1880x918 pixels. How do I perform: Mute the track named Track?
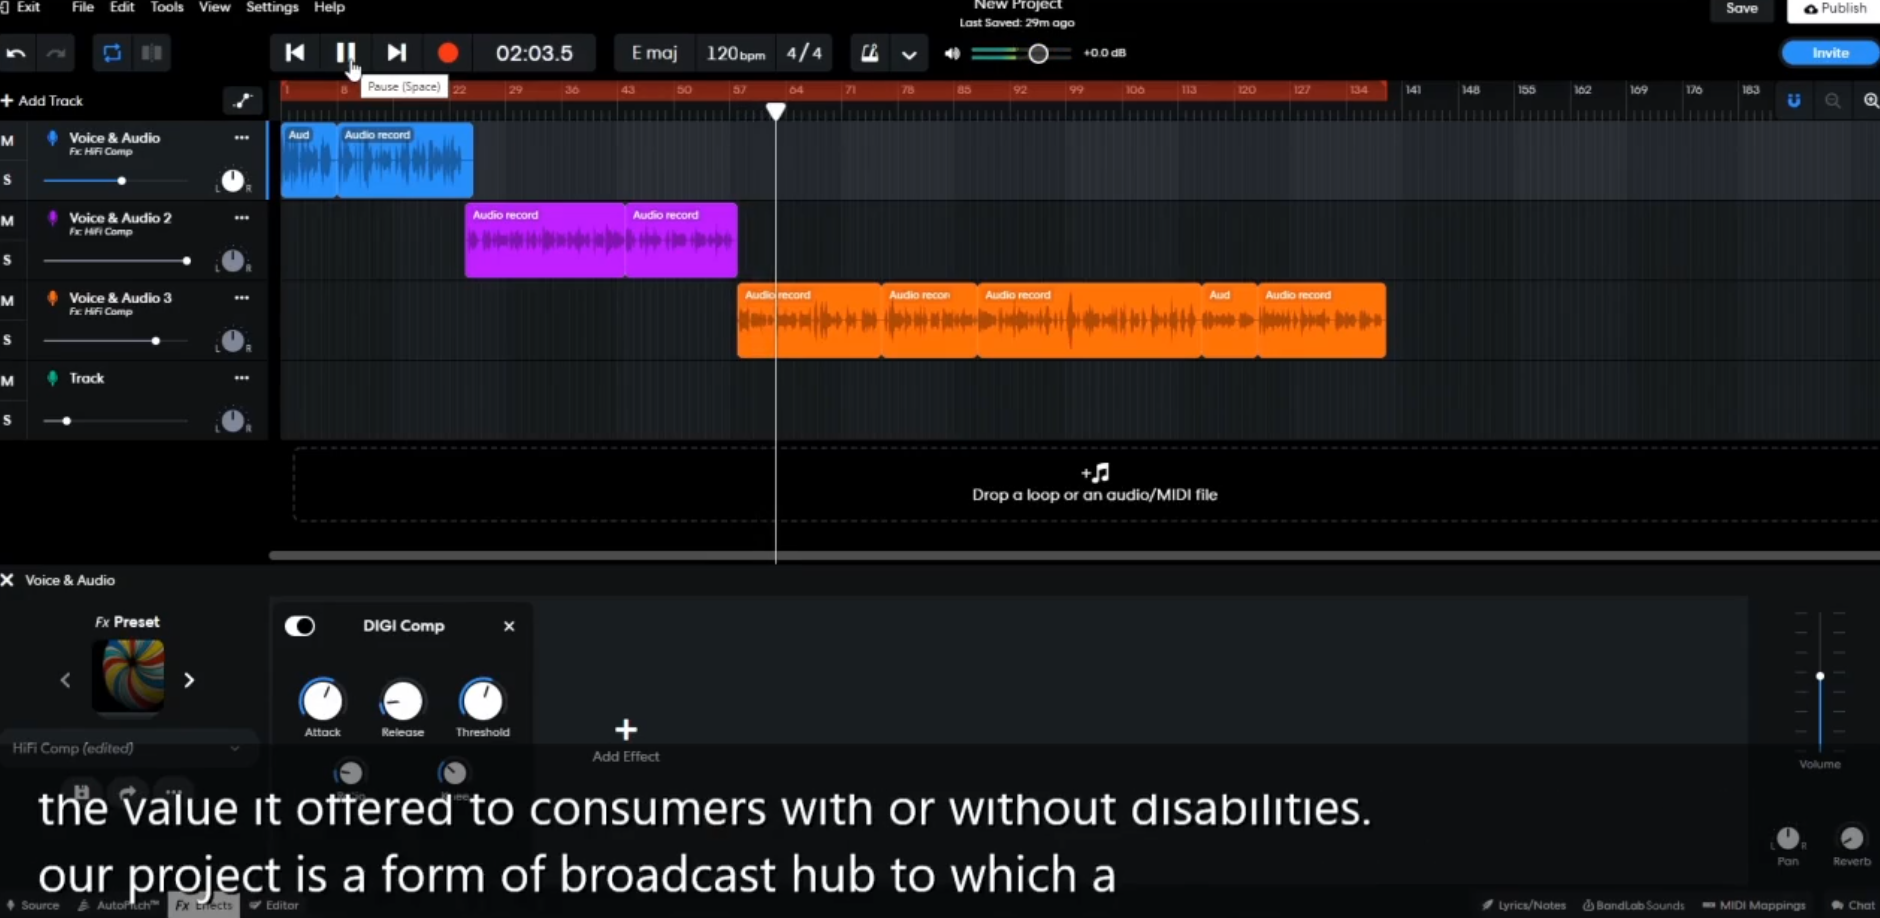click(7, 381)
